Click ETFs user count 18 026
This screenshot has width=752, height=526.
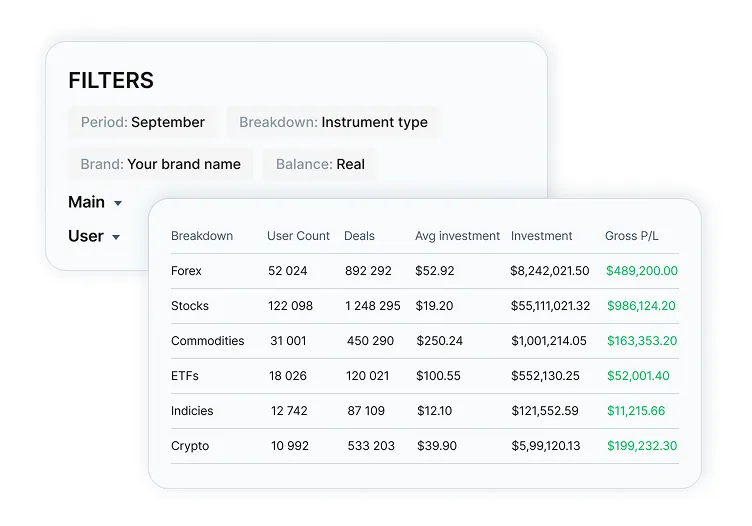click(x=288, y=376)
